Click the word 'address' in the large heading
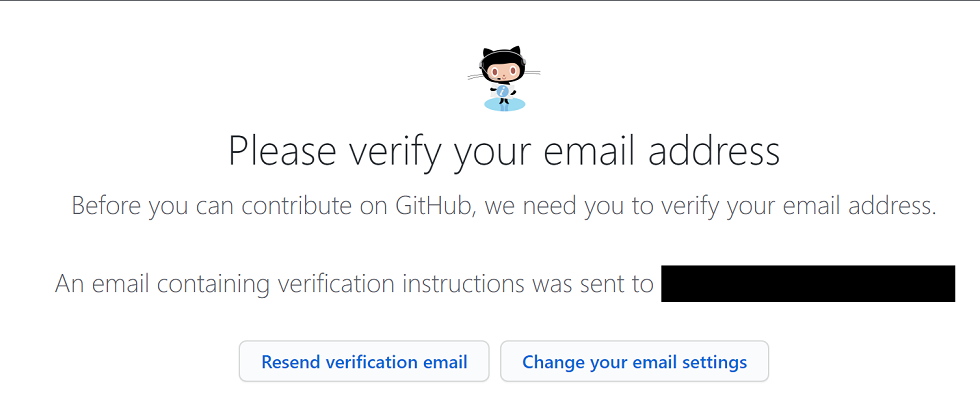This screenshot has width=980, height=406. 714,150
